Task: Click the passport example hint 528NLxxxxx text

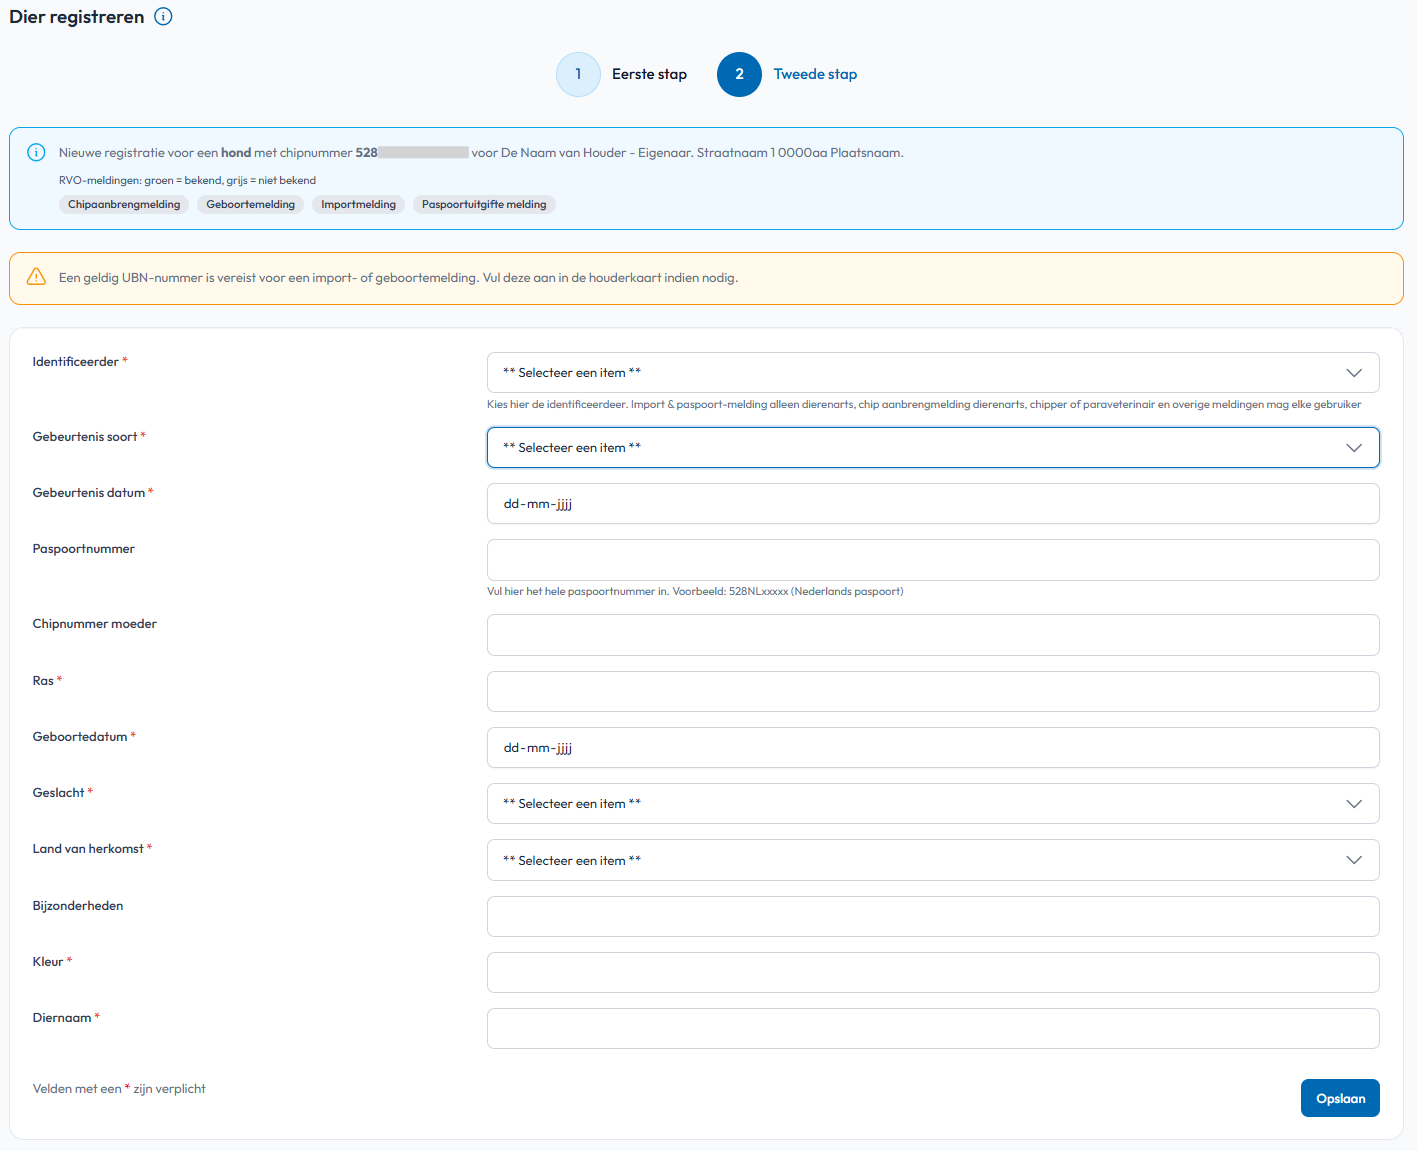Action: click(x=695, y=591)
